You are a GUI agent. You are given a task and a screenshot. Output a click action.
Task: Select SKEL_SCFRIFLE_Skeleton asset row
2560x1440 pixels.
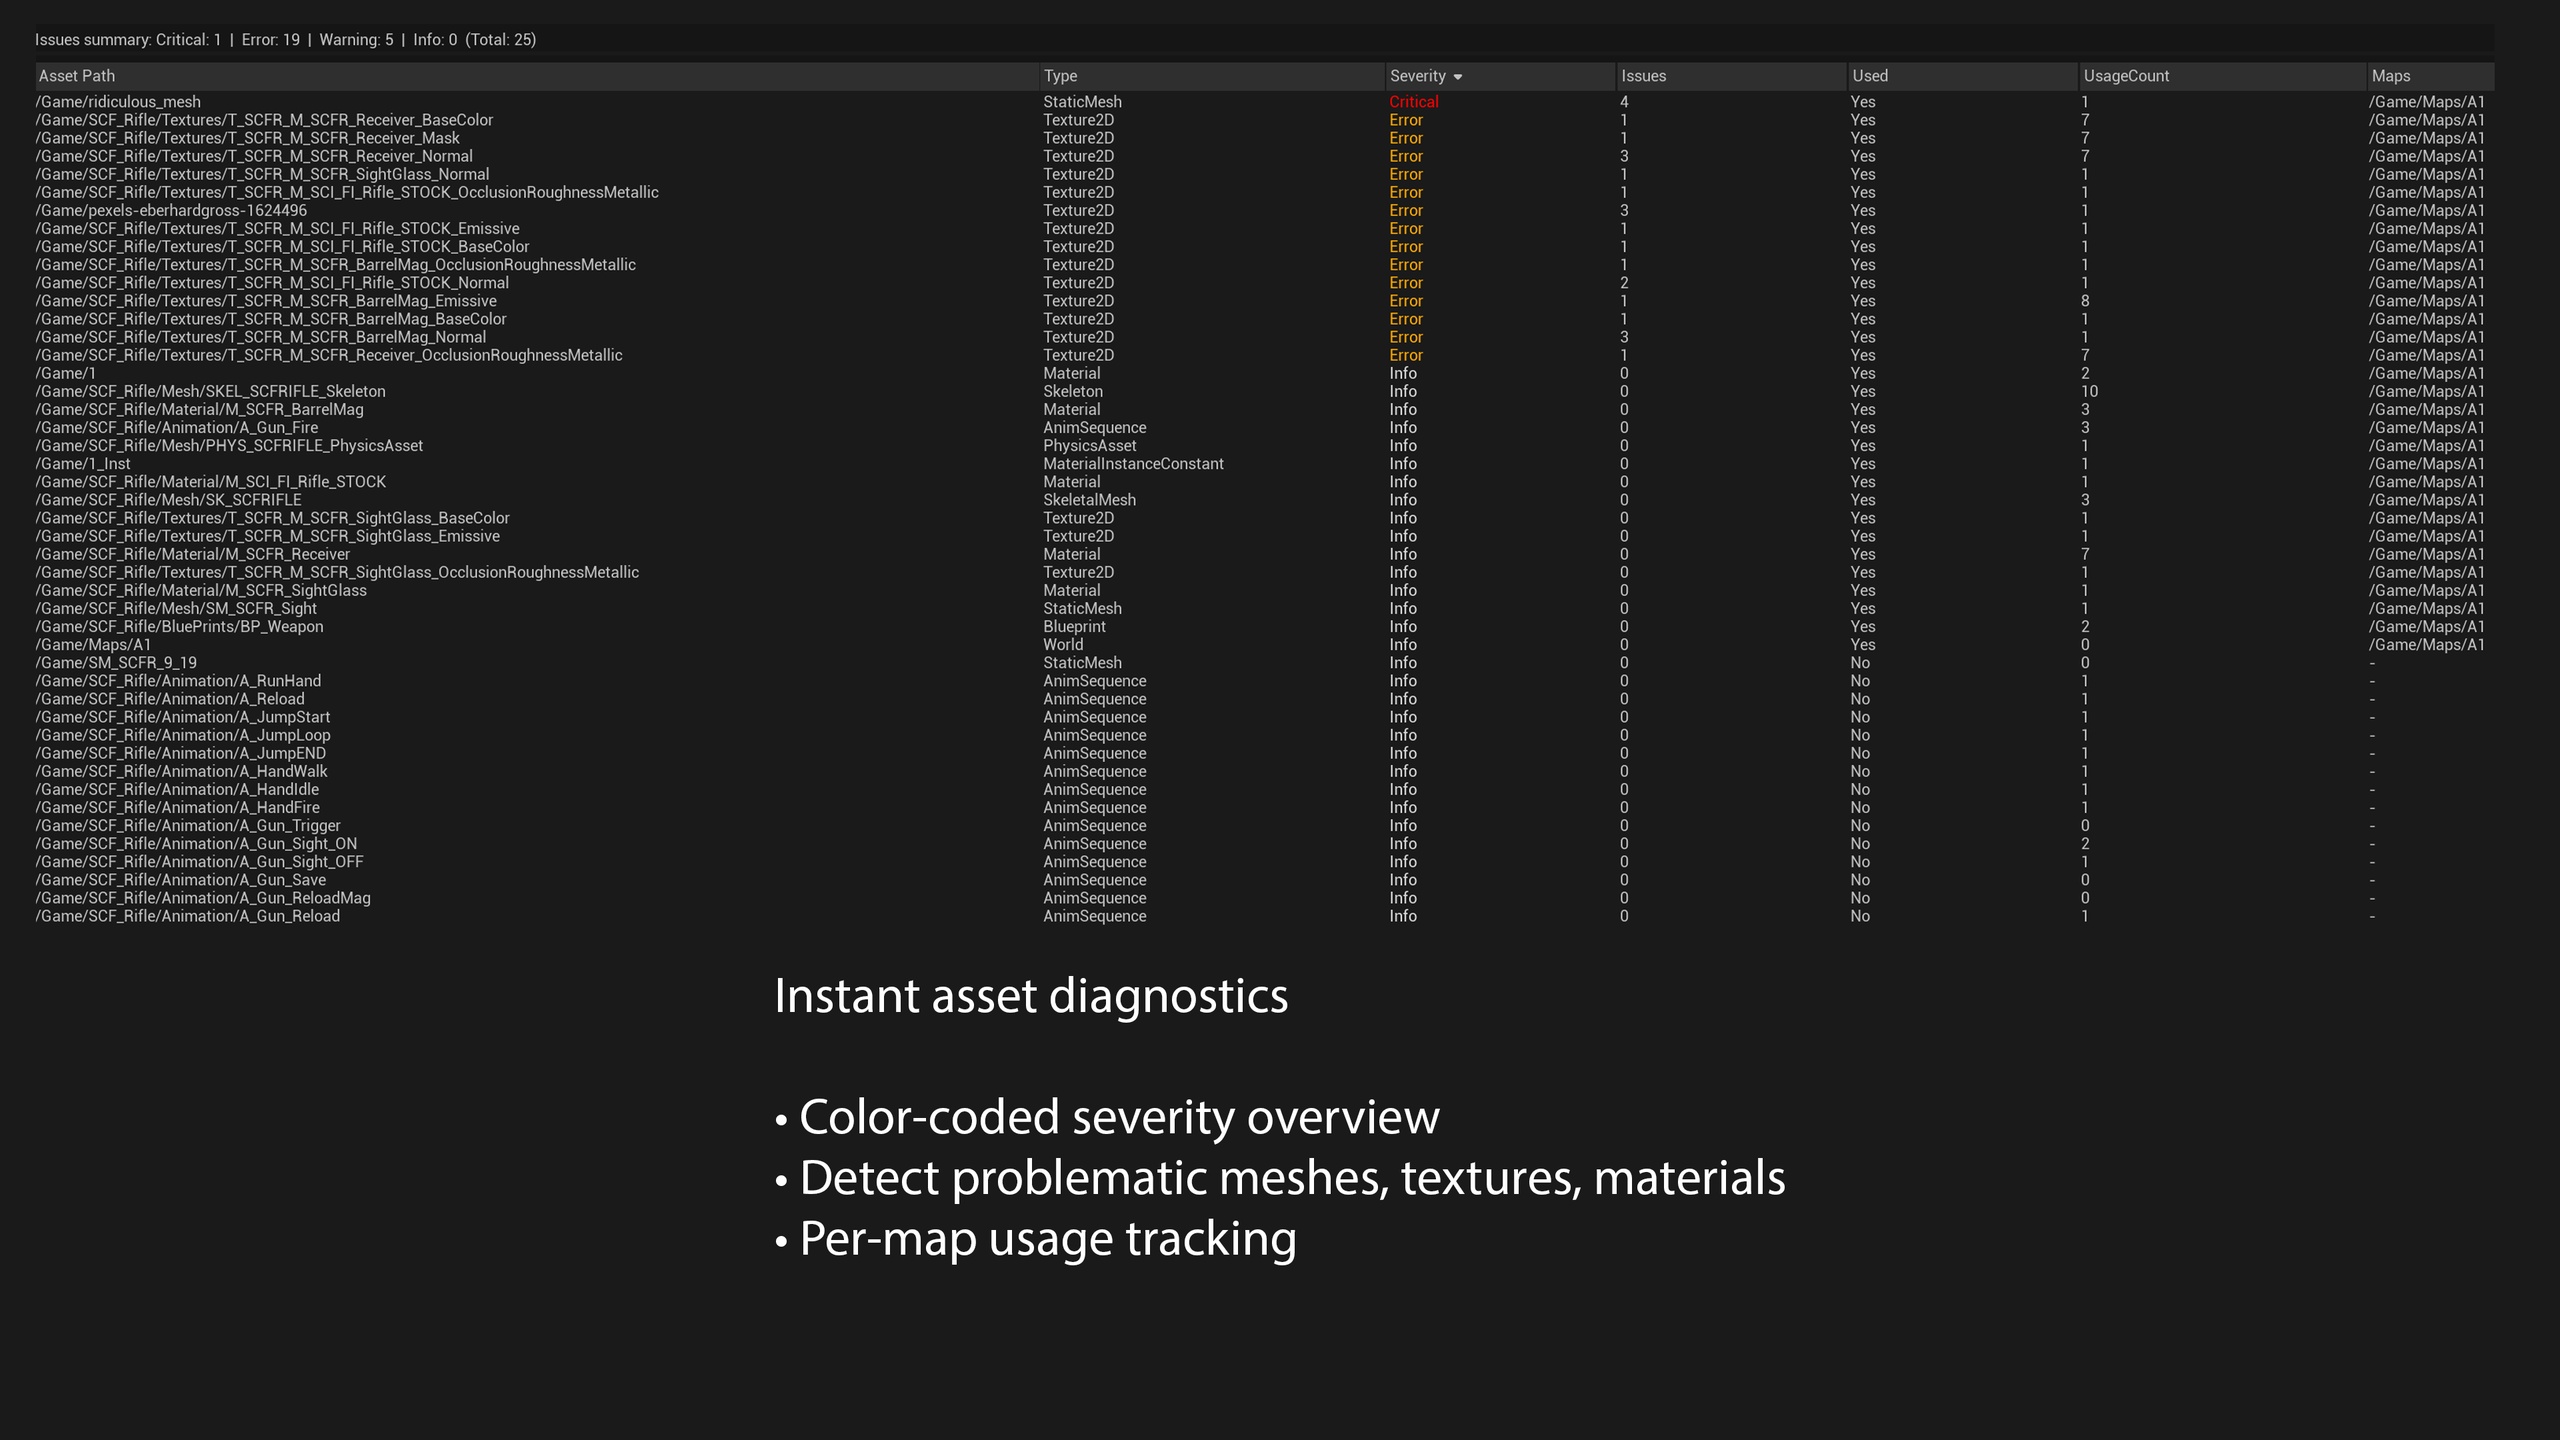click(1264, 391)
